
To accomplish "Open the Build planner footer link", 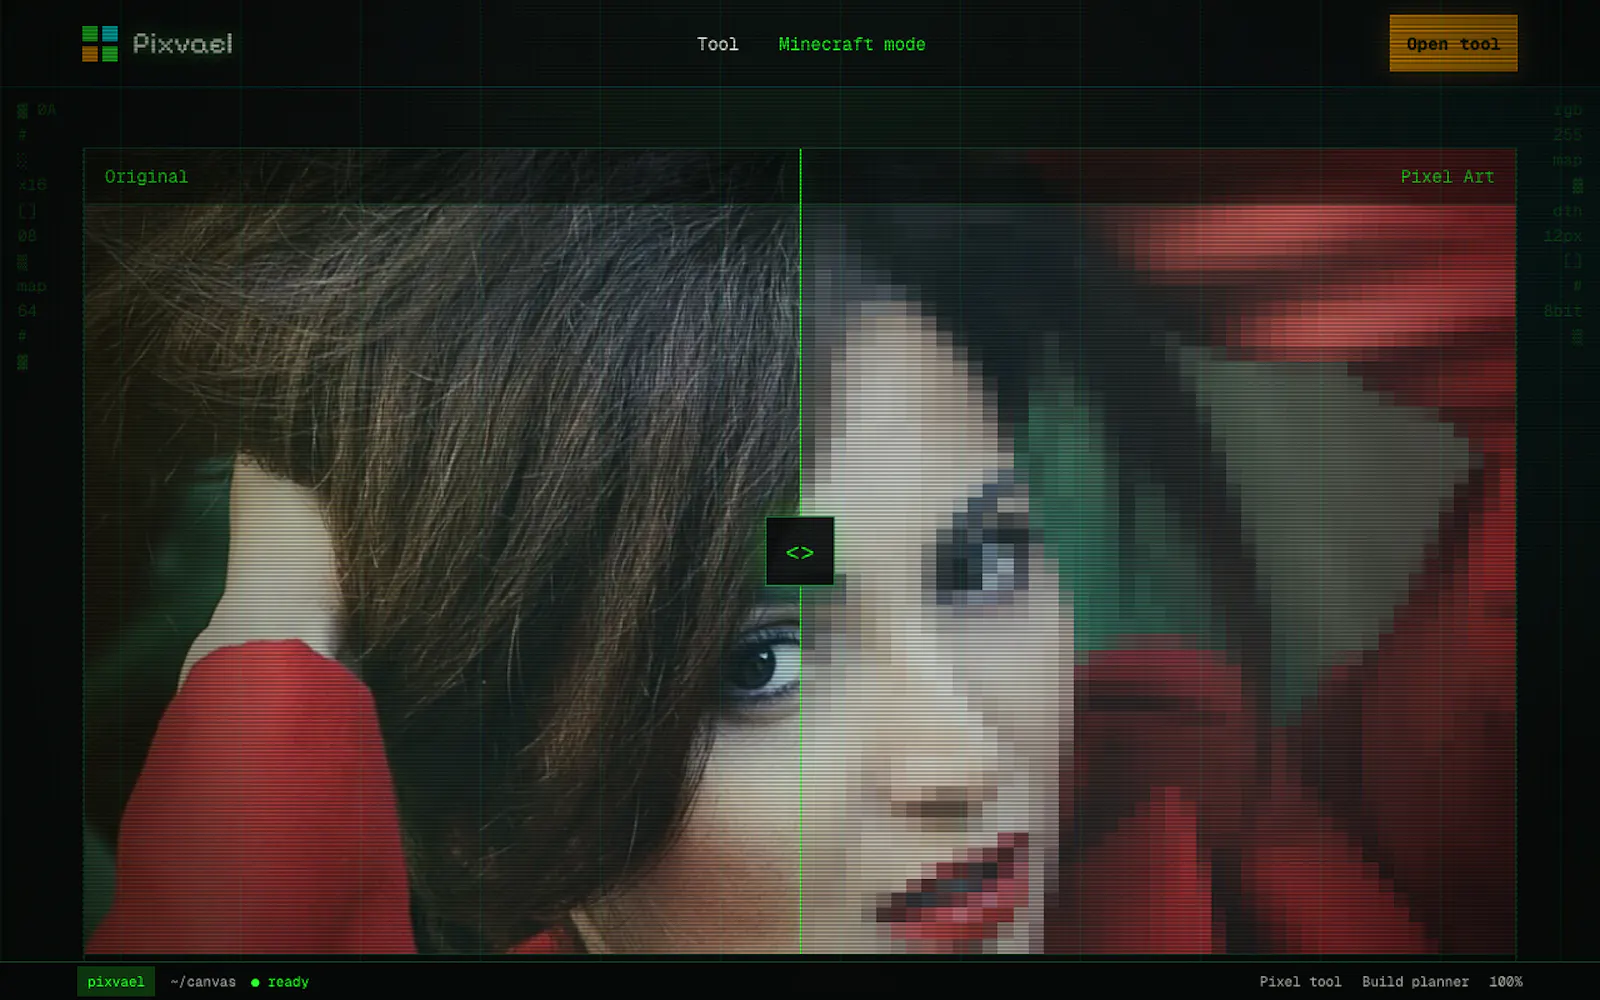I will (1415, 982).
